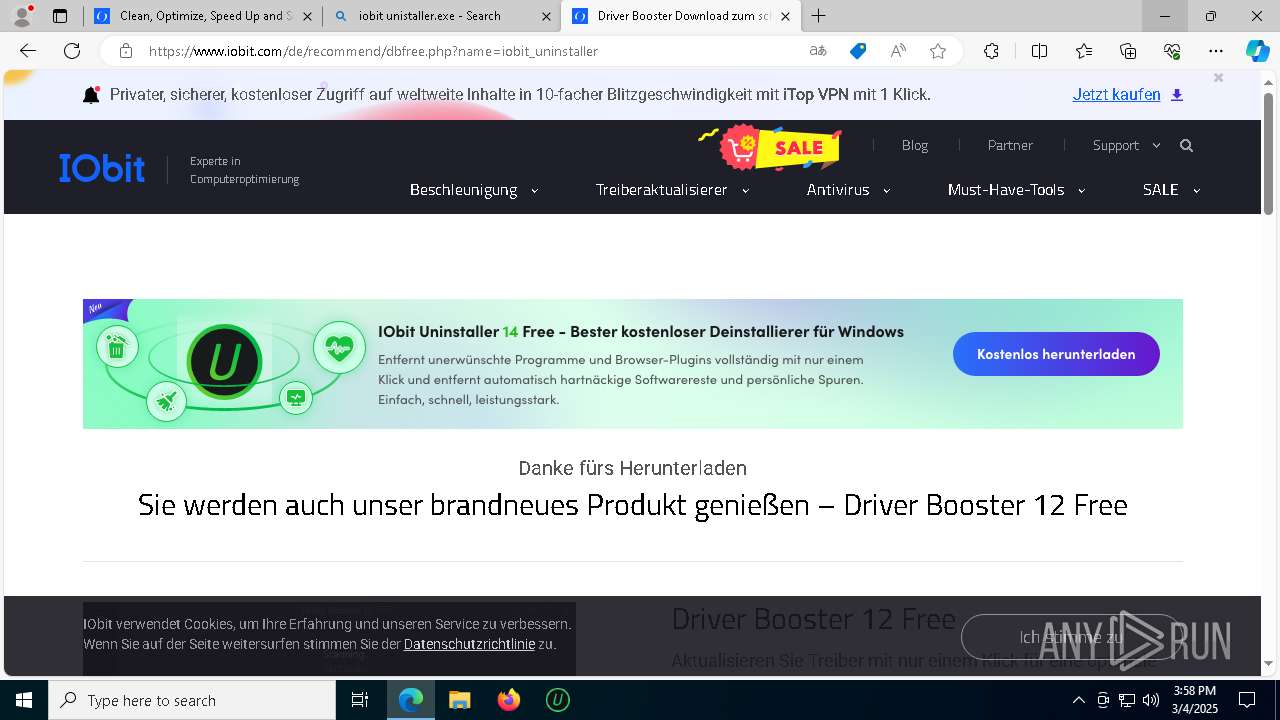Image resolution: width=1280 pixels, height=720 pixels.
Task: Open IObit Uninstaller from the taskbar
Action: [x=558, y=700]
